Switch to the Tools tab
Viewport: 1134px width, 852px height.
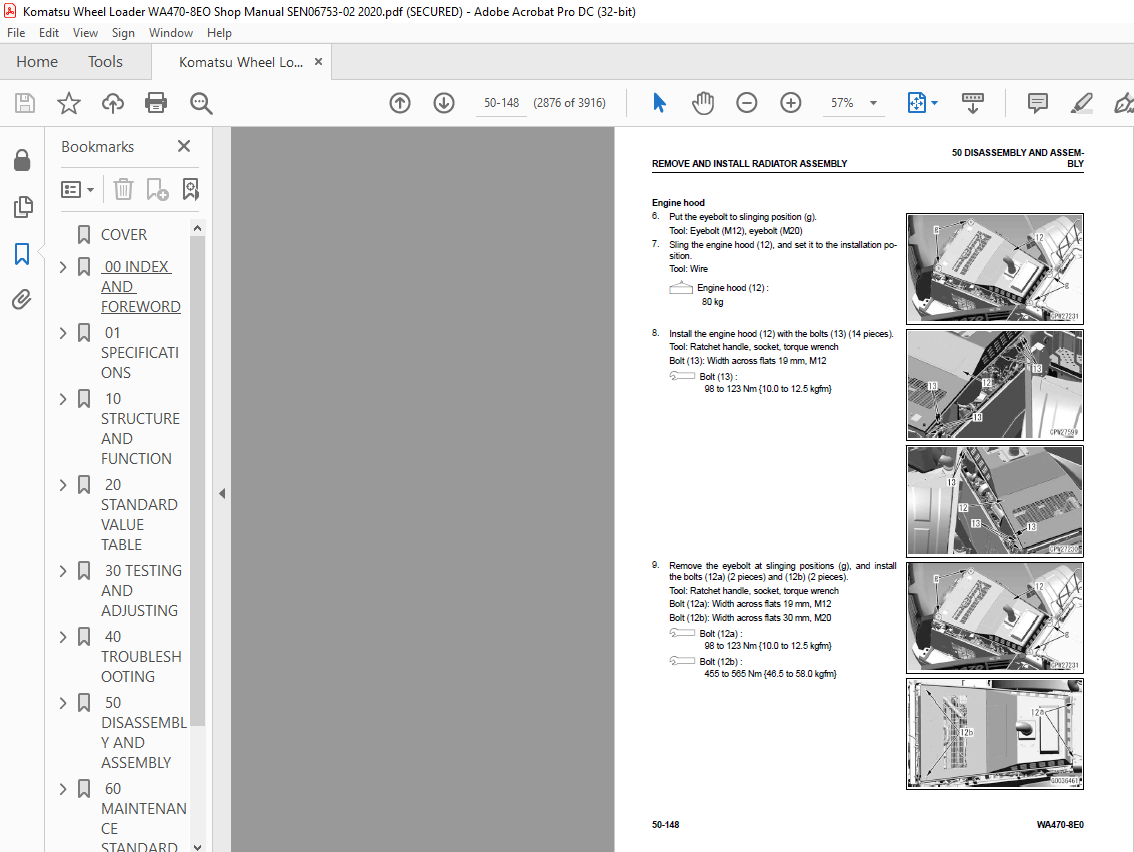point(105,61)
